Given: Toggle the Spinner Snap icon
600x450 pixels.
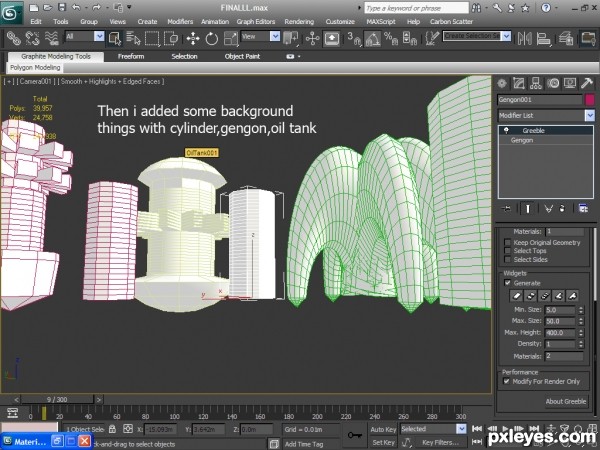Looking at the screenshot, I should click(x=409, y=38).
